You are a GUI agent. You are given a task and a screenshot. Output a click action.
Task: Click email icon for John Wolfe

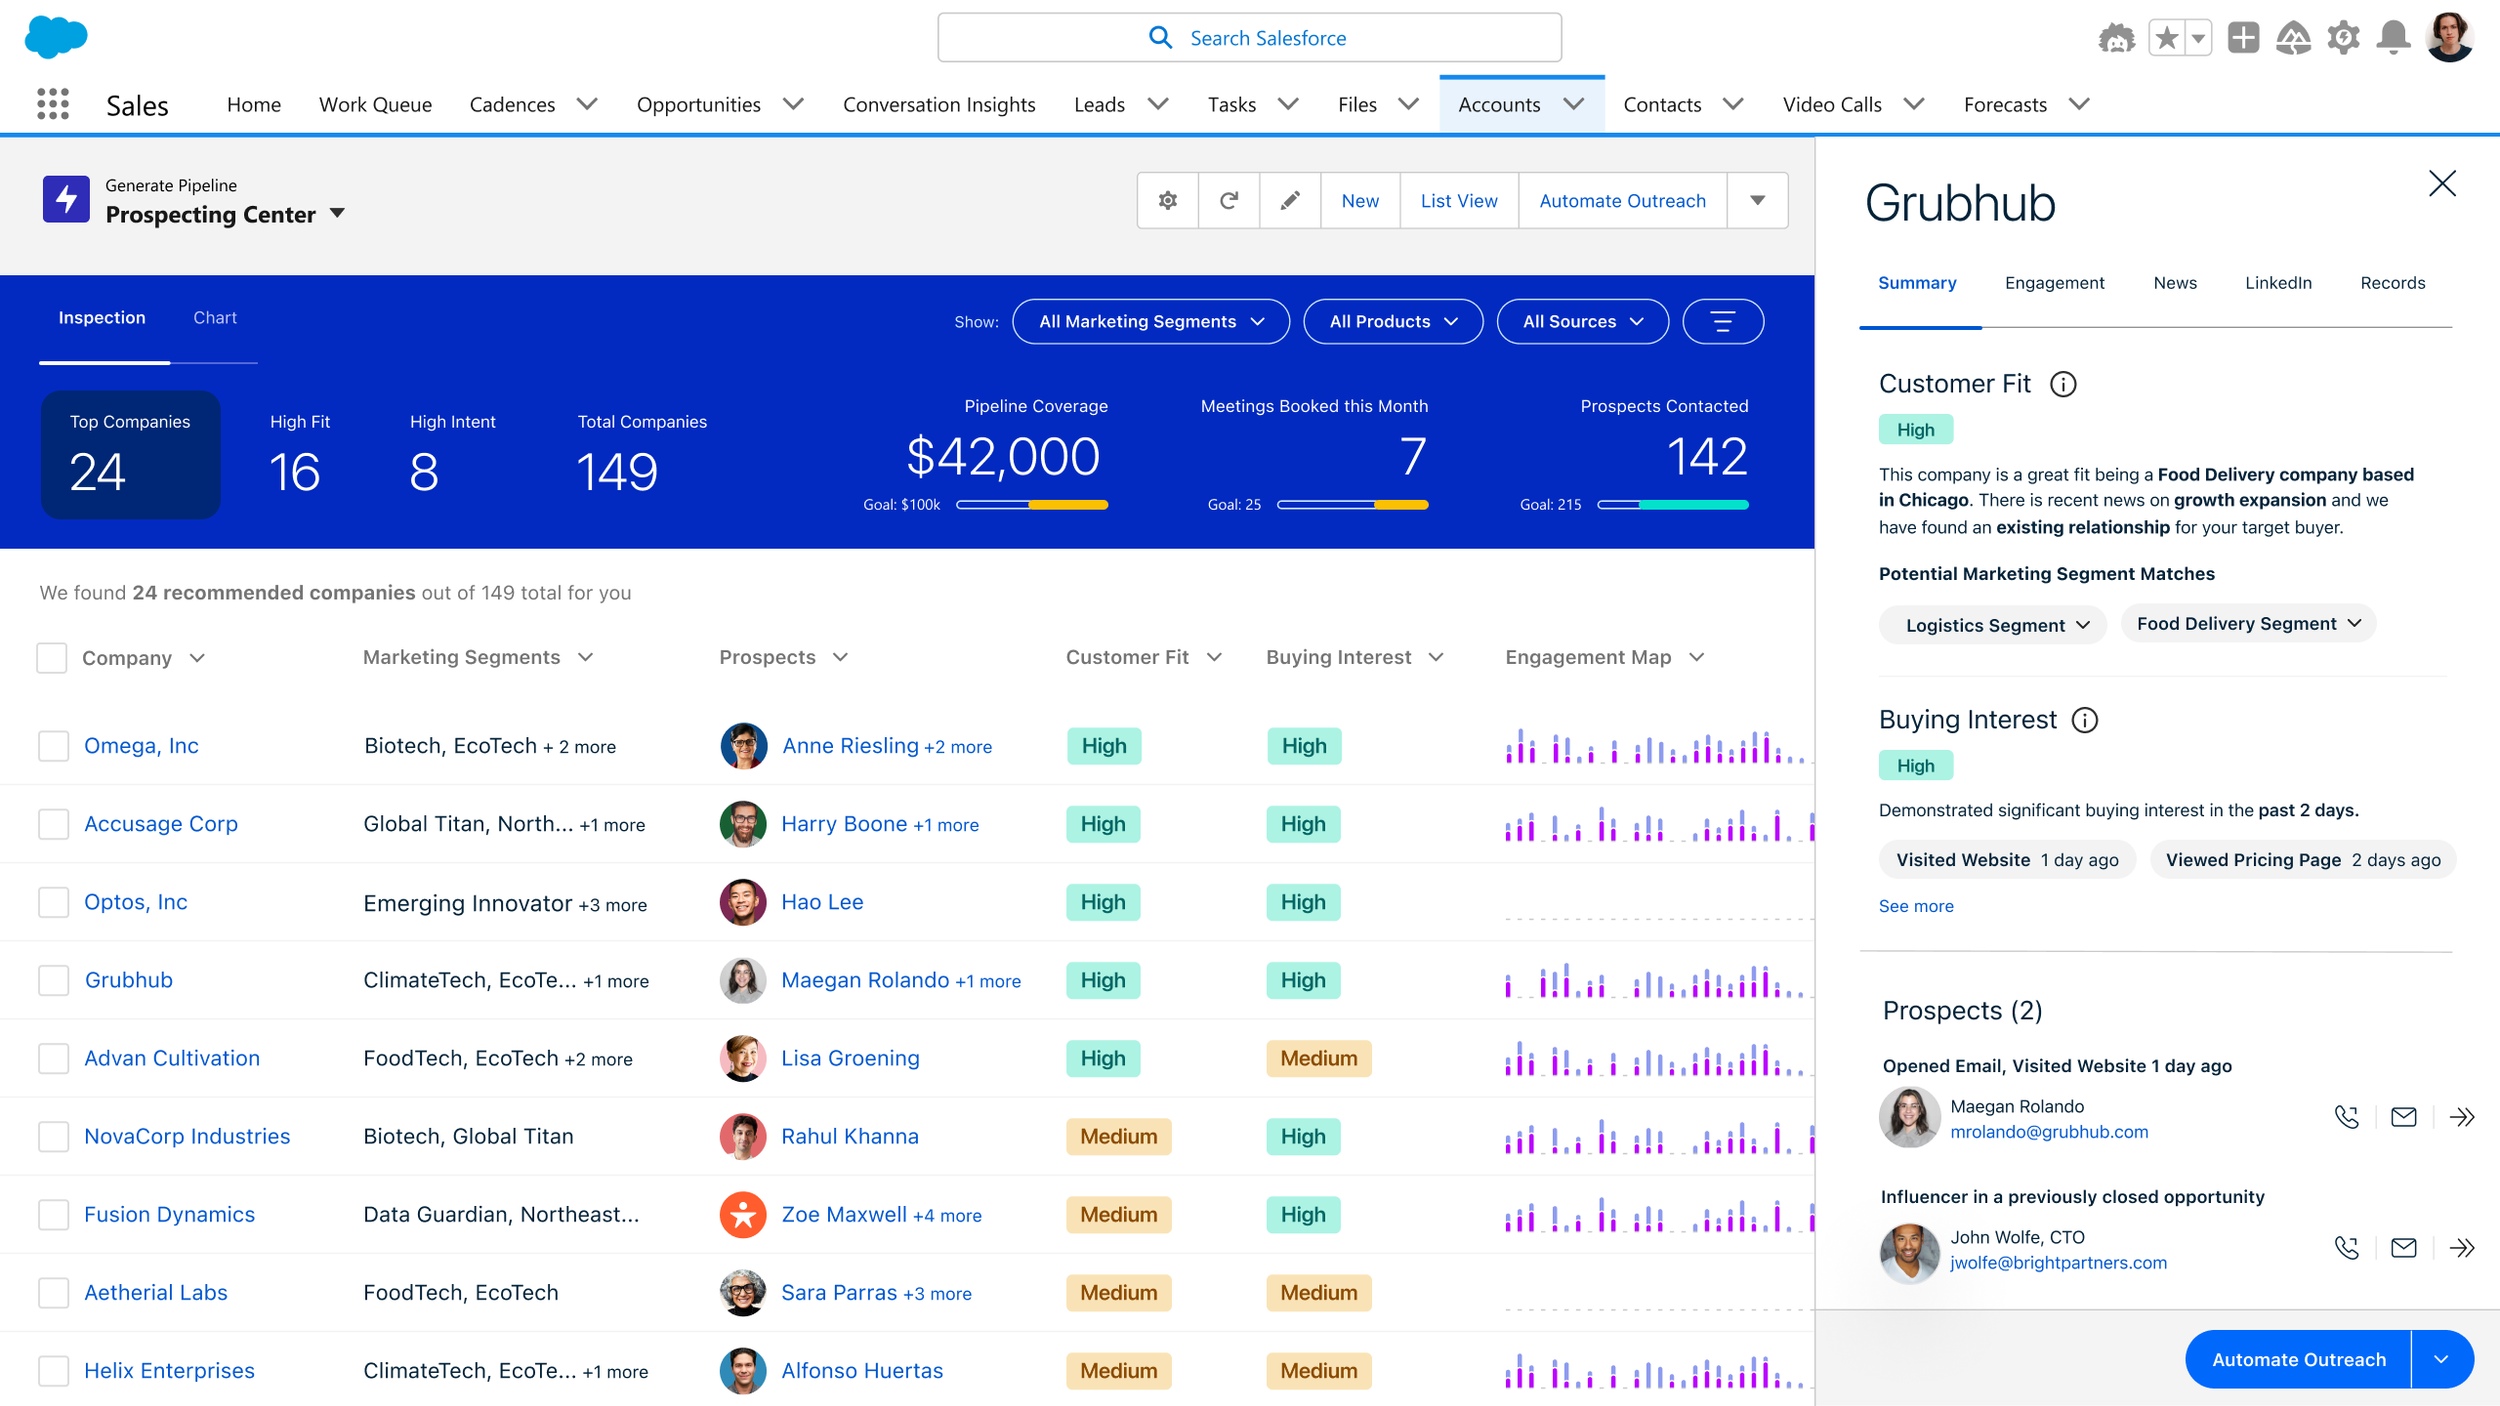click(x=2403, y=1248)
